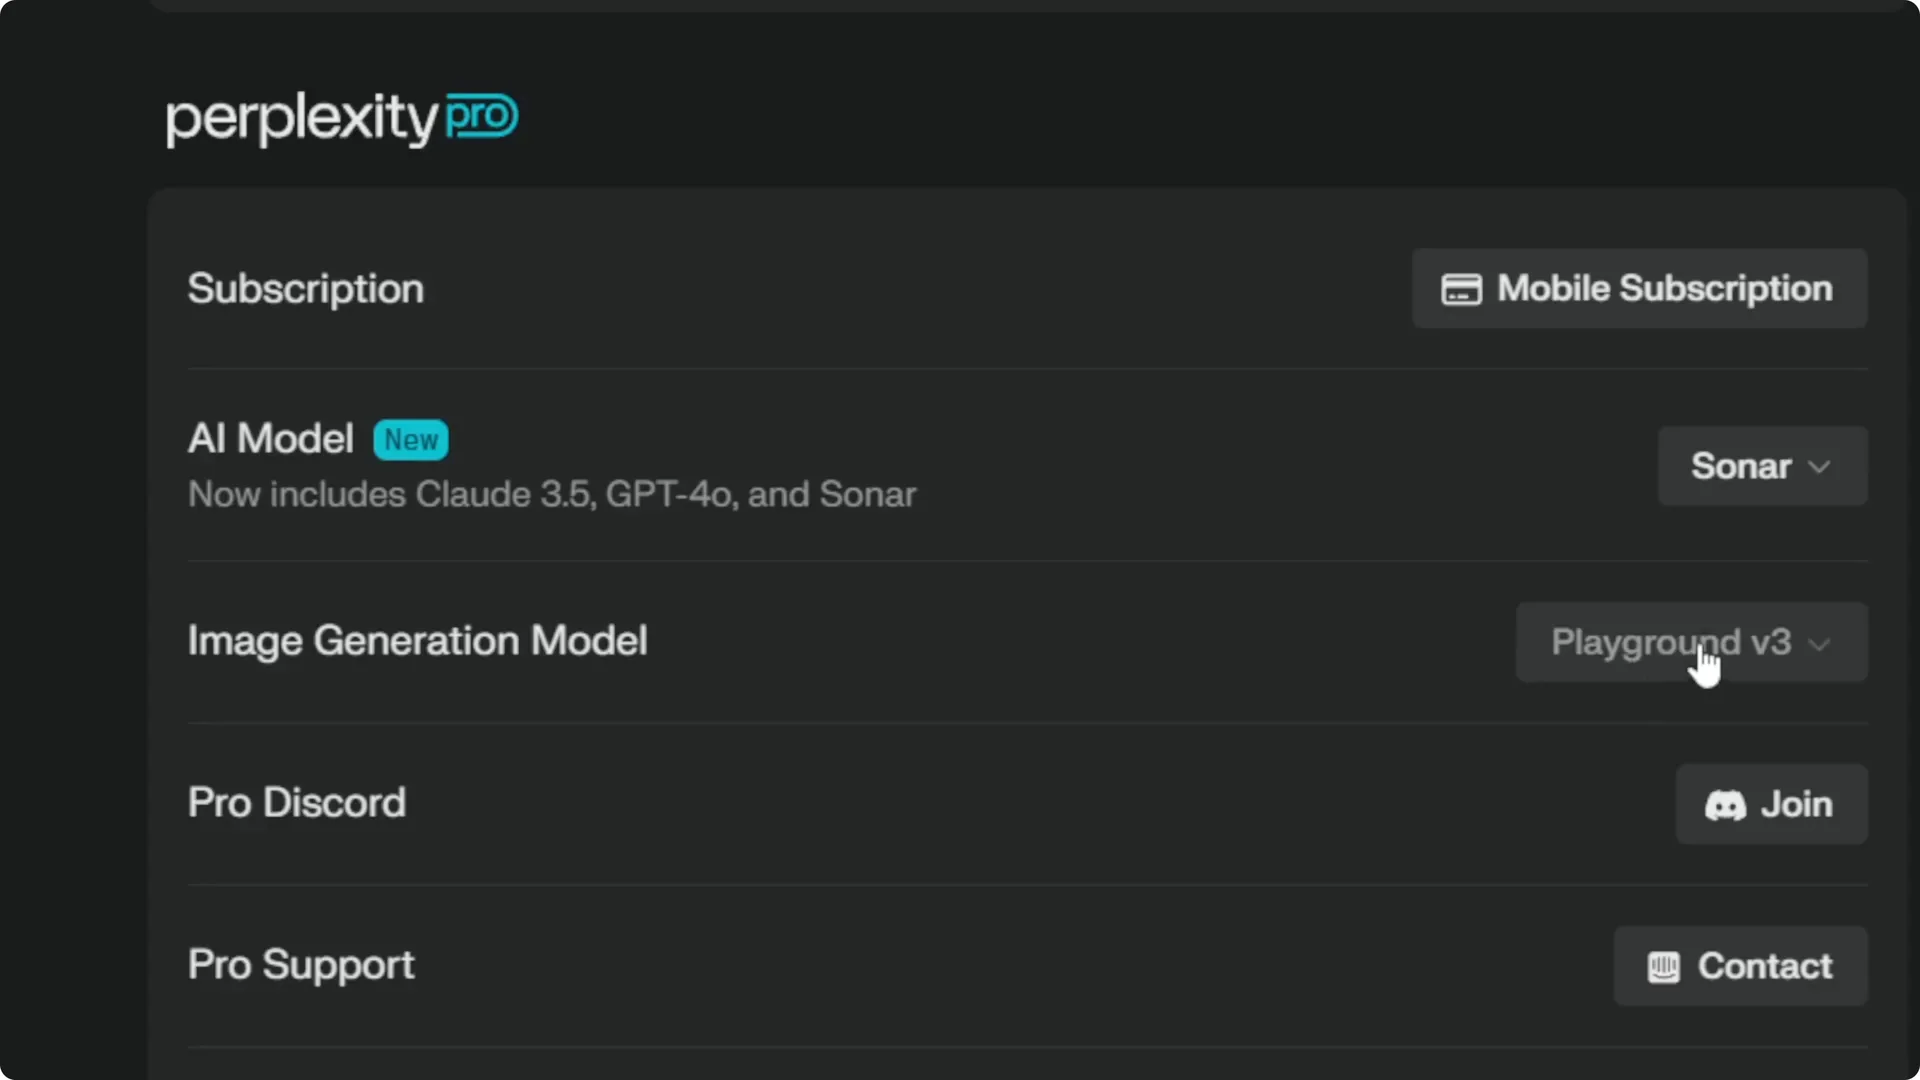Contact Pro Support via the Contact button
1920x1080 pixels.
coord(1740,966)
